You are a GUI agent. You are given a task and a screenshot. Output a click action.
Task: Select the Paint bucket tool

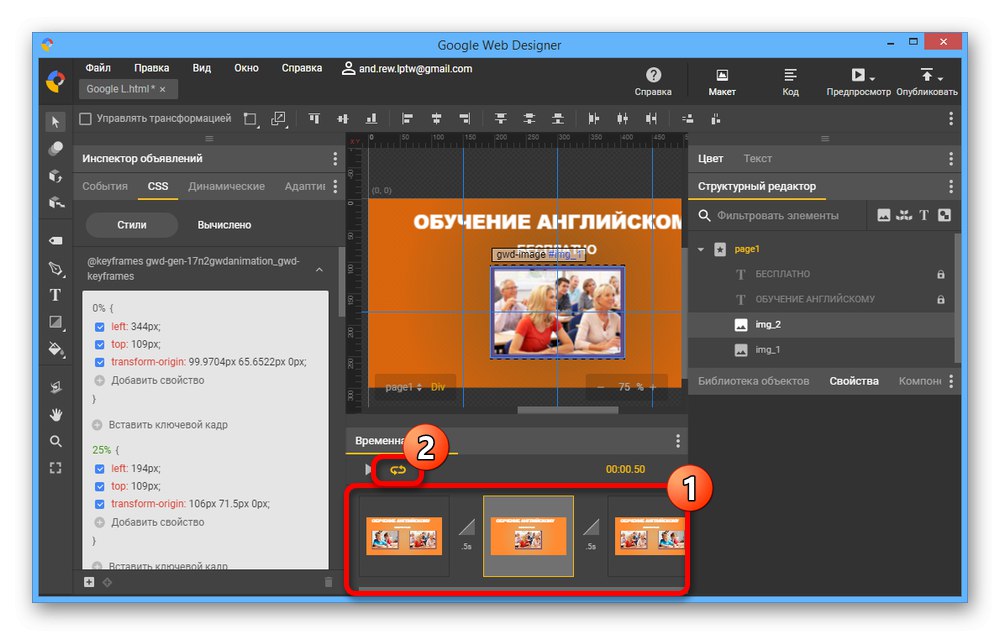(x=55, y=349)
